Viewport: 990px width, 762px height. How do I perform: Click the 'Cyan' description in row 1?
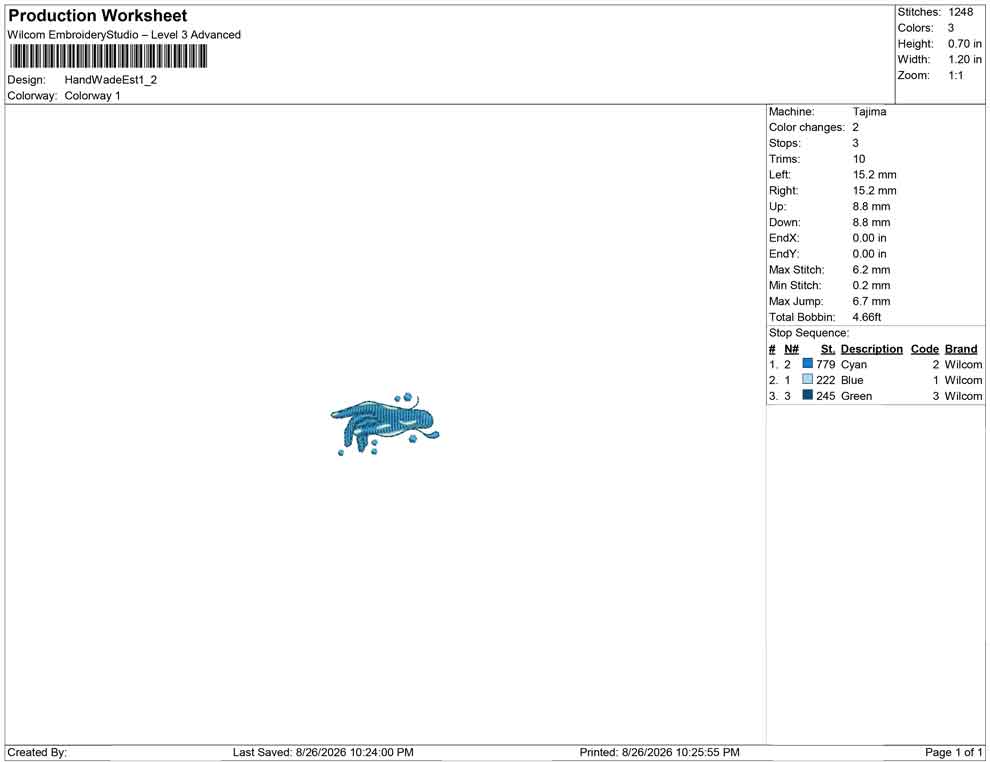coord(854,364)
